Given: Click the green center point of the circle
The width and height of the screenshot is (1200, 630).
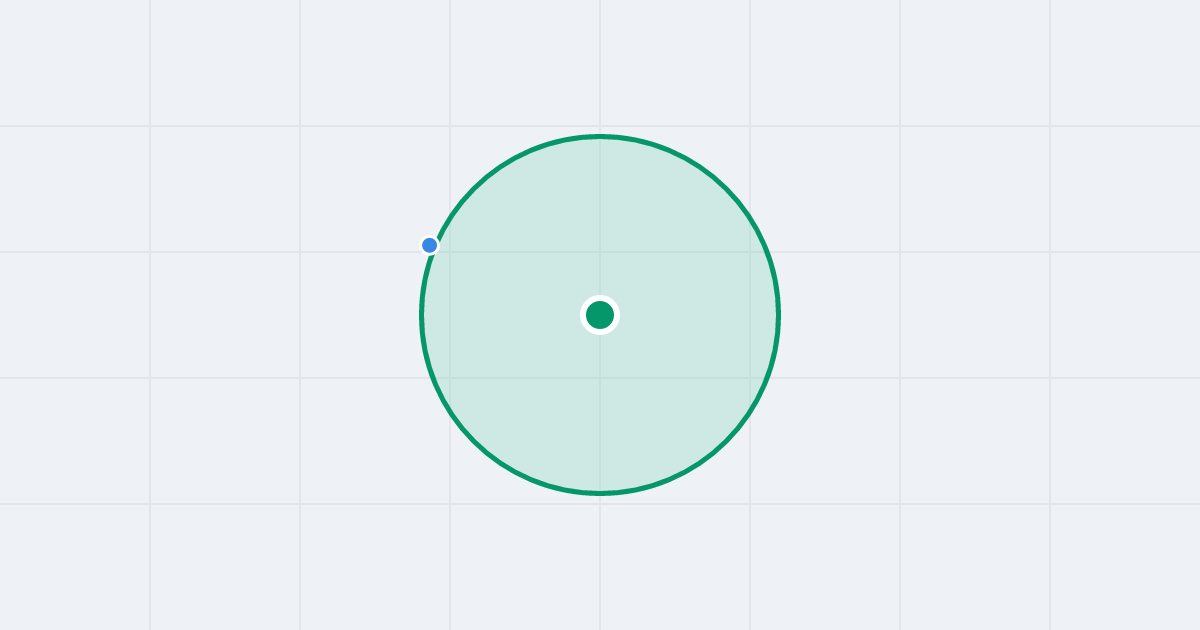Looking at the screenshot, I should tap(600, 315).
